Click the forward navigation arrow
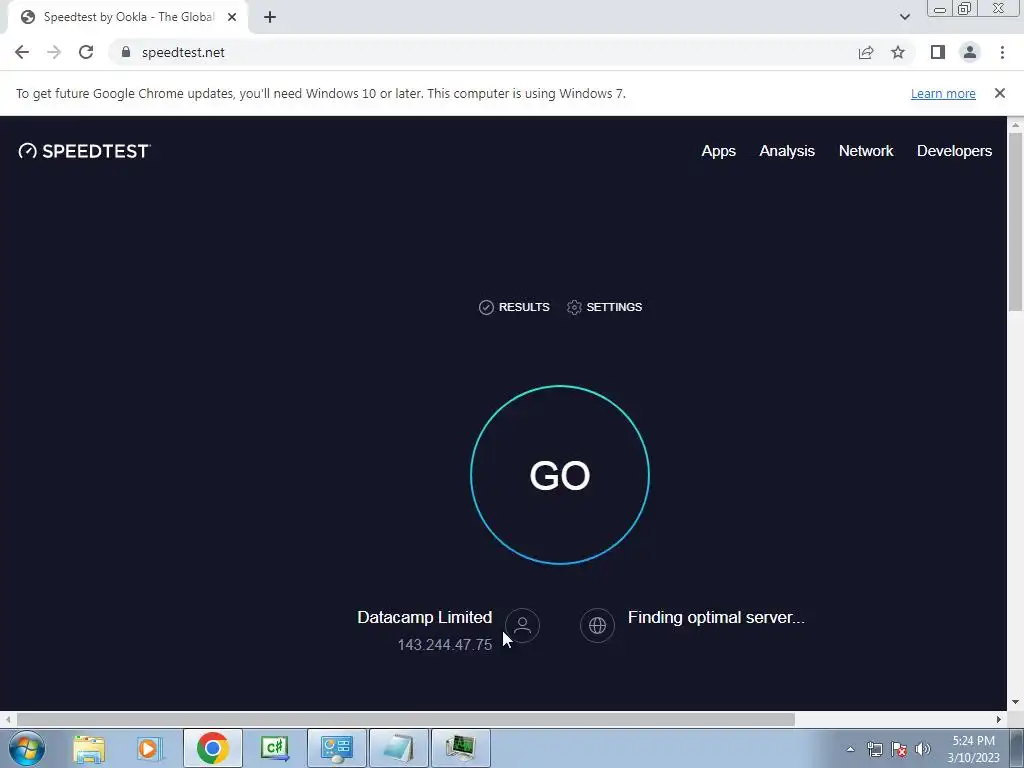Screen dimensions: 1024x768 [x=54, y=52]
